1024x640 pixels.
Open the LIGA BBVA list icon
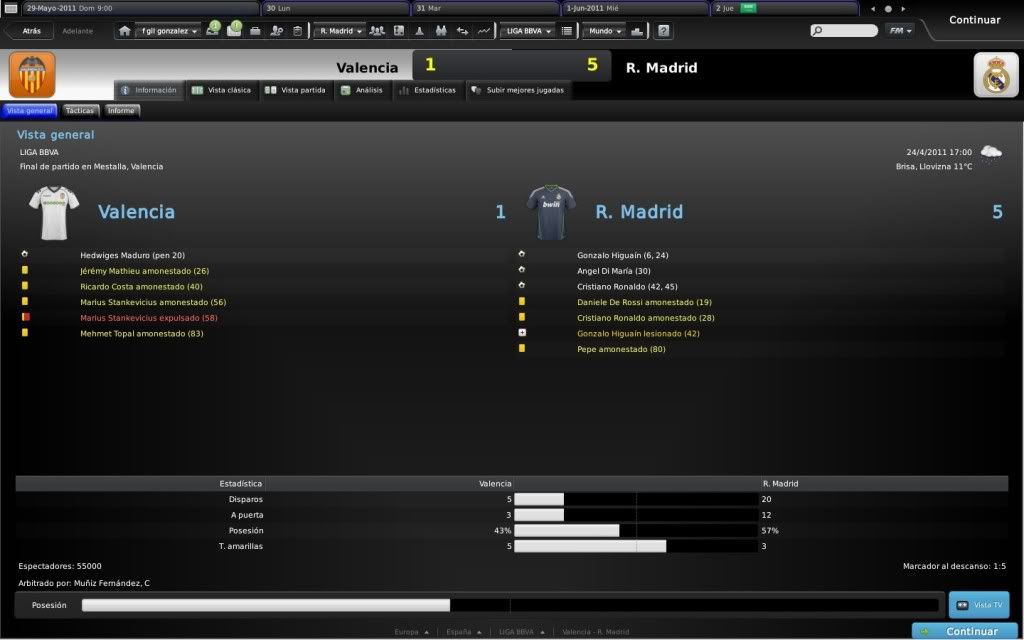[567, 31]
